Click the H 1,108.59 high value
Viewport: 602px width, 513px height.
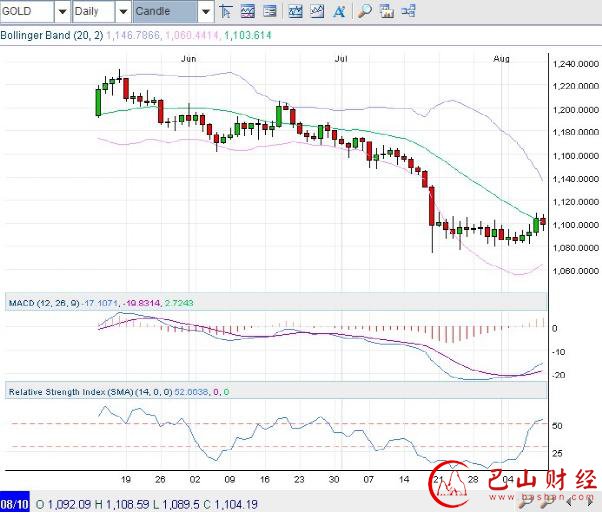coord(121,504)
